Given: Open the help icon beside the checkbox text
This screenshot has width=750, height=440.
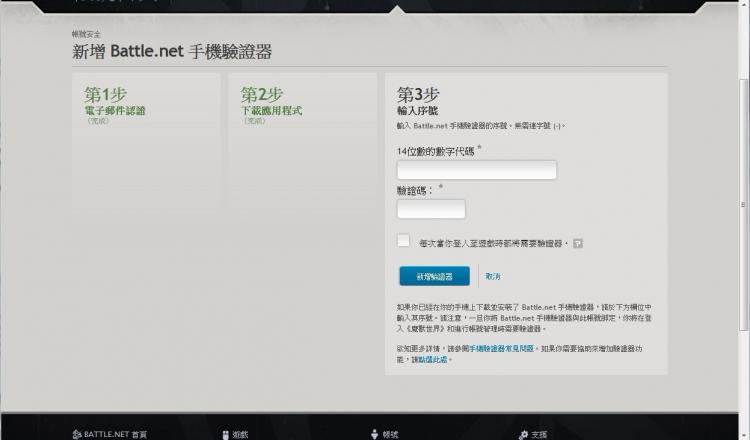Looking at the screenshot, I should pyautogui.click(x=578, y=243).
